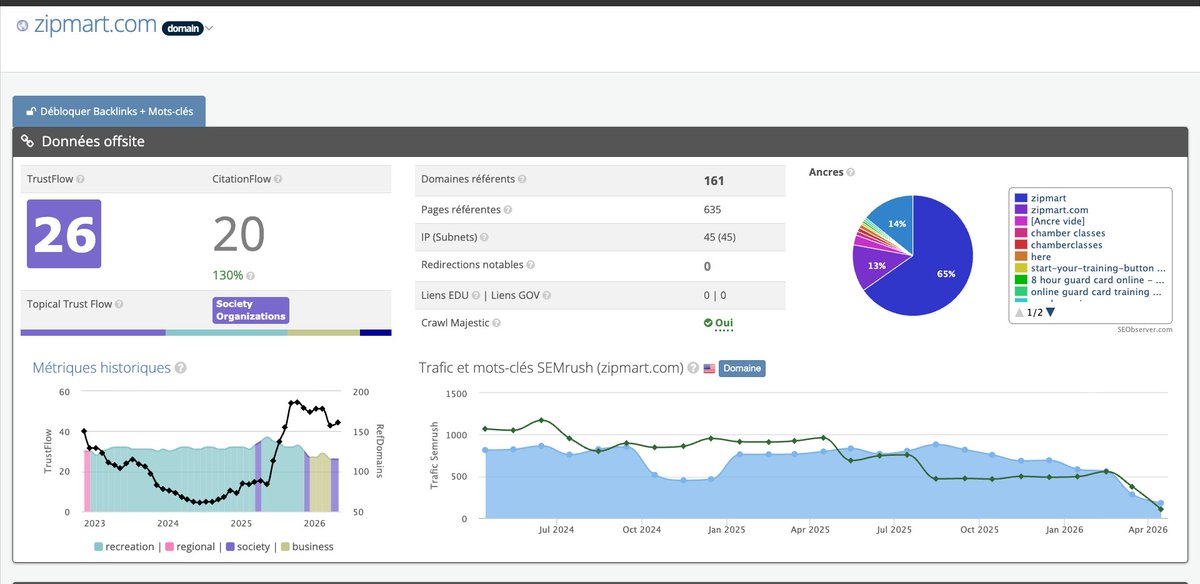
Task: Click the green 130% ratio text
Action: [227, 276]
